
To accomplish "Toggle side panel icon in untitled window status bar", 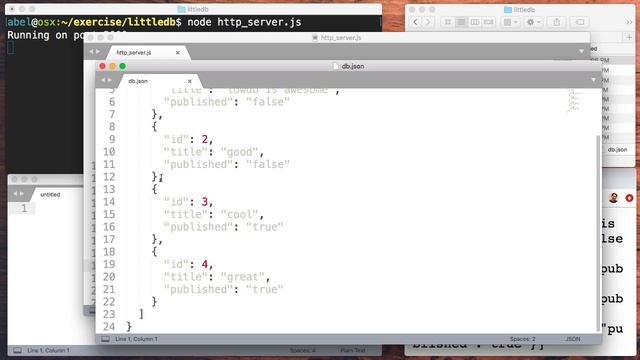I will click(x=17, y=351).
